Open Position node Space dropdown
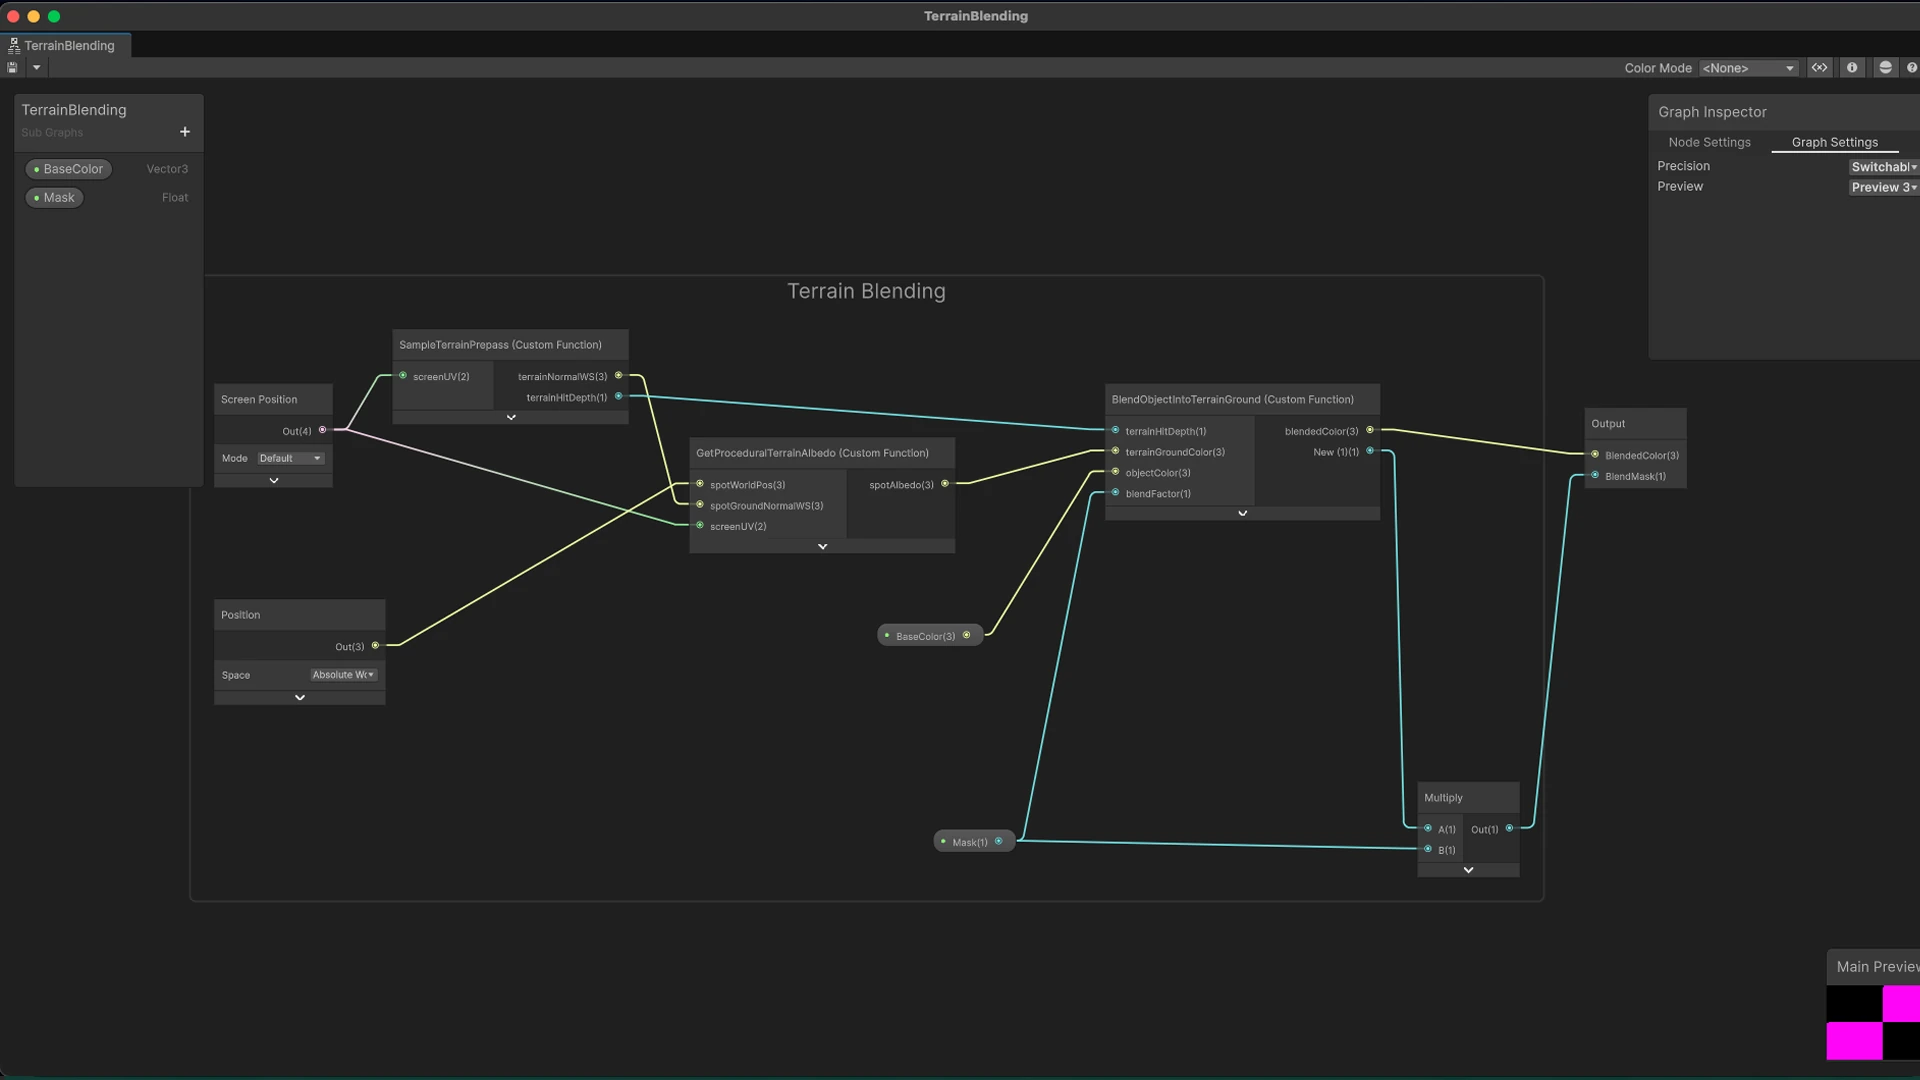Viewport: 1920px width, 1080px height. point(343,675)
